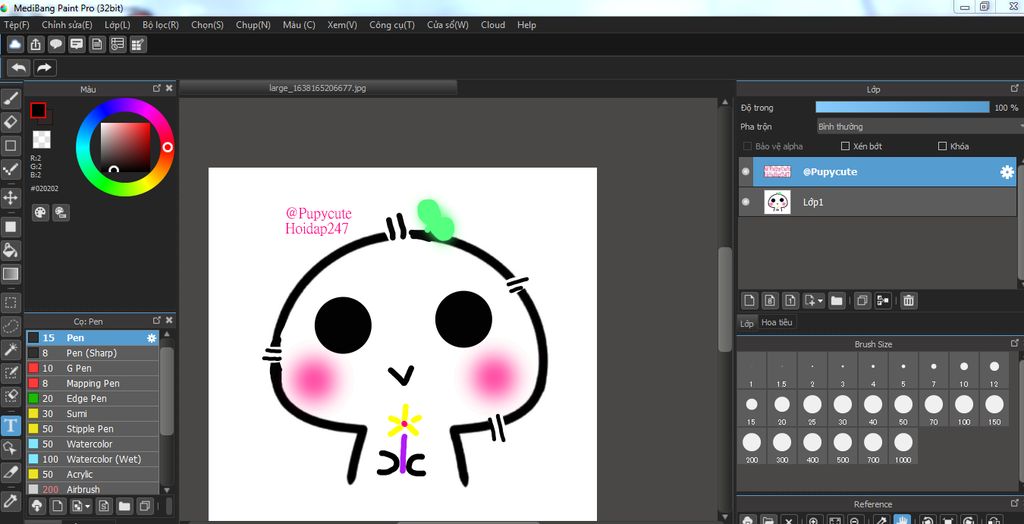The image size is (1024, 524).
Task: Toggle visibility of @Pupycute layer
Action: (x=746, y=172)
